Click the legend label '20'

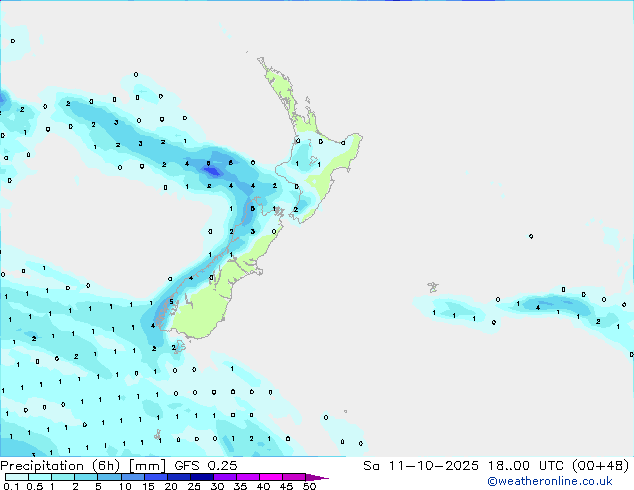pyautogui.click(x=171, y=486)
